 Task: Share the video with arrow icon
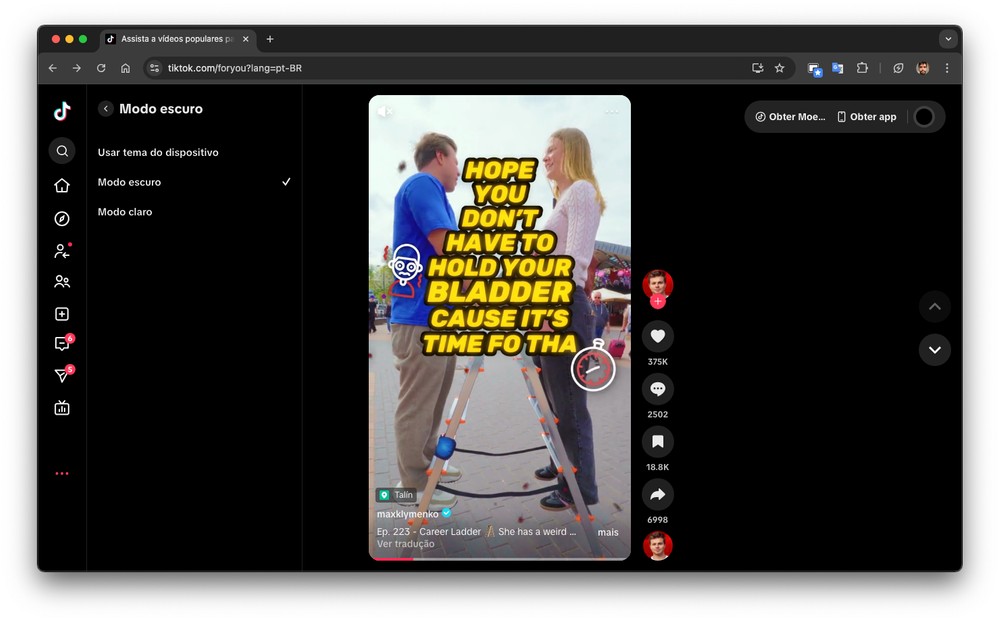click(x=657, y=495)
